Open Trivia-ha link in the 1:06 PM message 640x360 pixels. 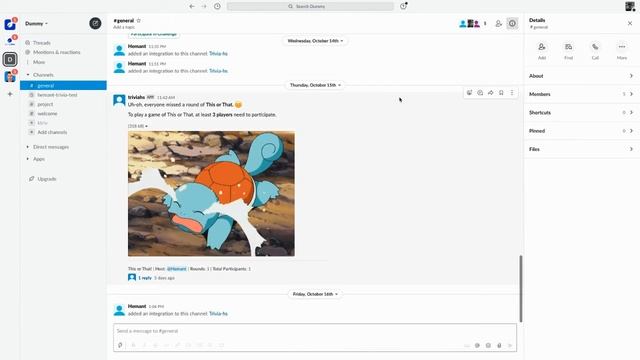(x=218, y=313)
